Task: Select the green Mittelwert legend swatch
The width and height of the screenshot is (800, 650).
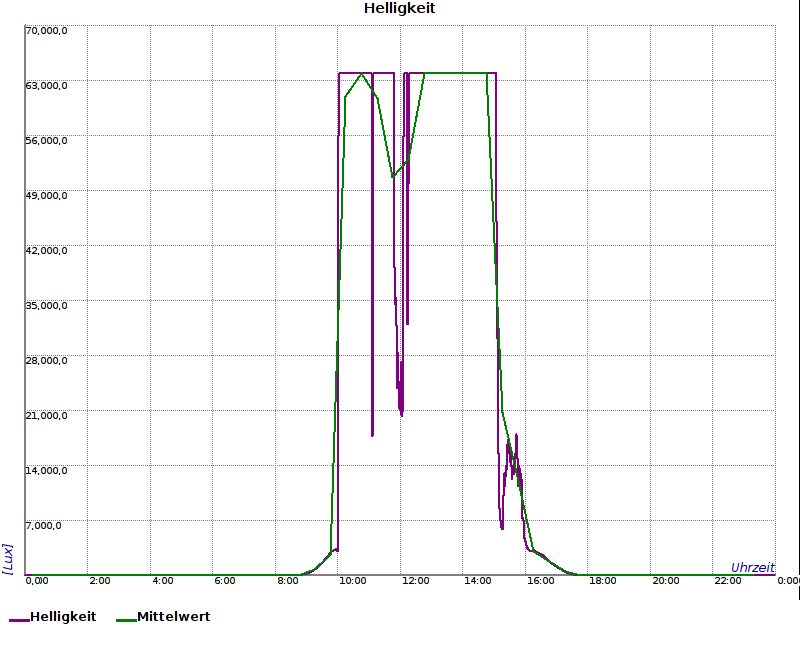Action: [x=126, y=620]
